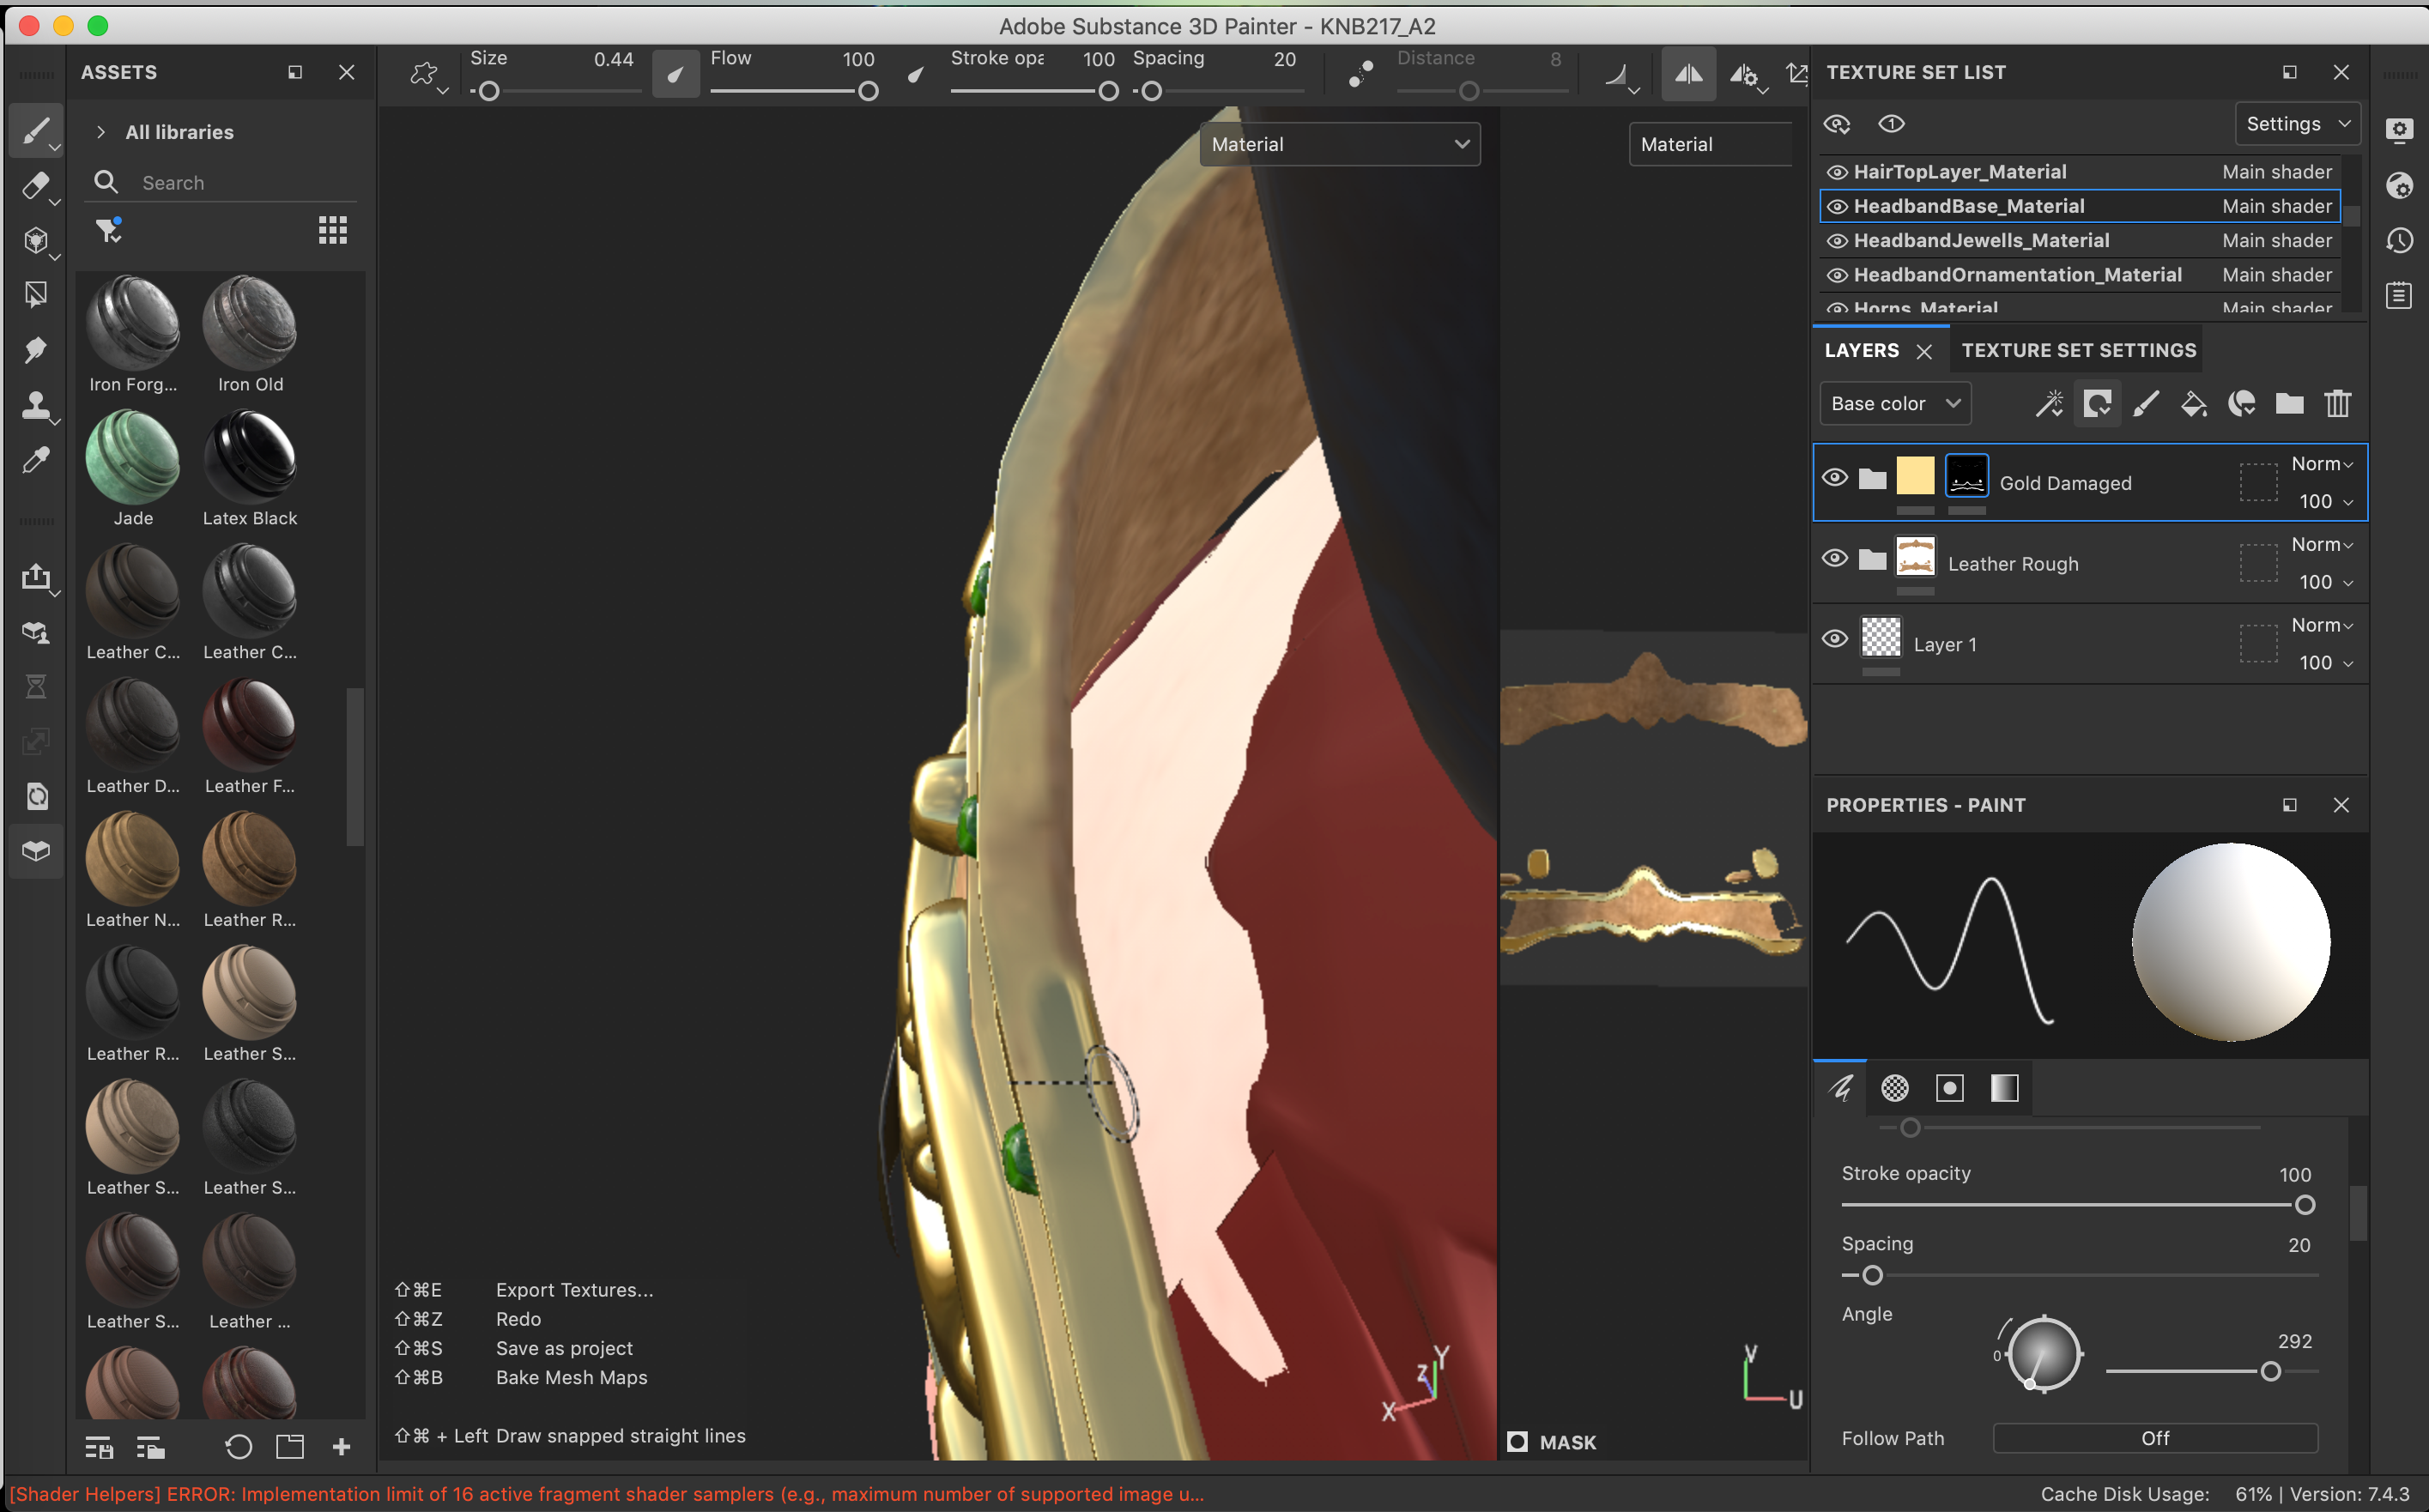2429x1512 pixels.
Task: Switch to Texture Set Settings tab
Action: 2078,350
